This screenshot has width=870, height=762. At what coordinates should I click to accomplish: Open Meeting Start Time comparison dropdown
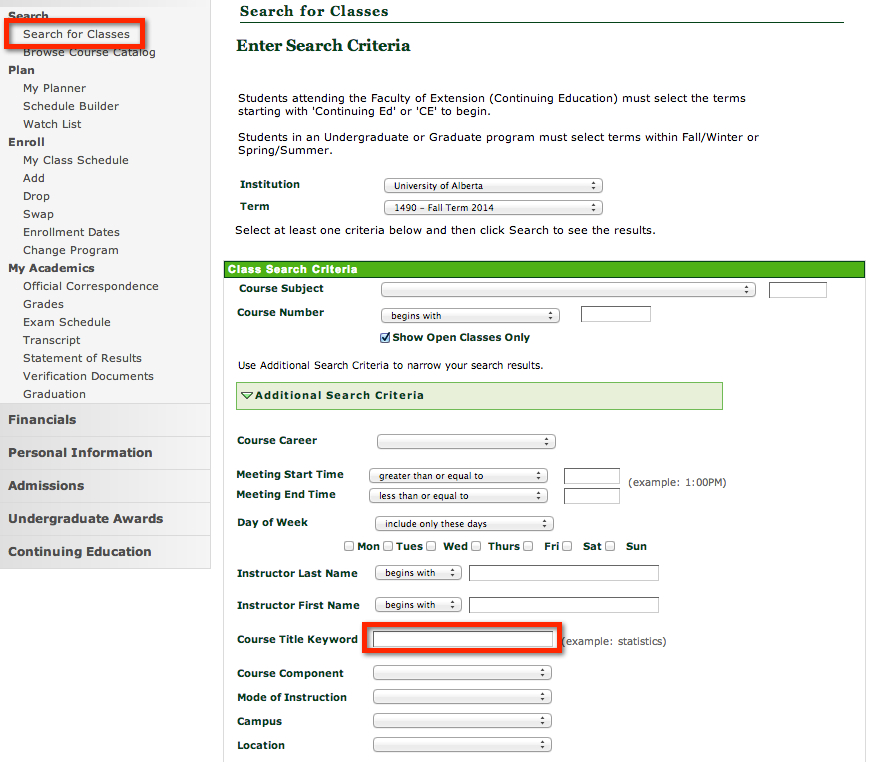pyautogui.click(x=458, y=476)
